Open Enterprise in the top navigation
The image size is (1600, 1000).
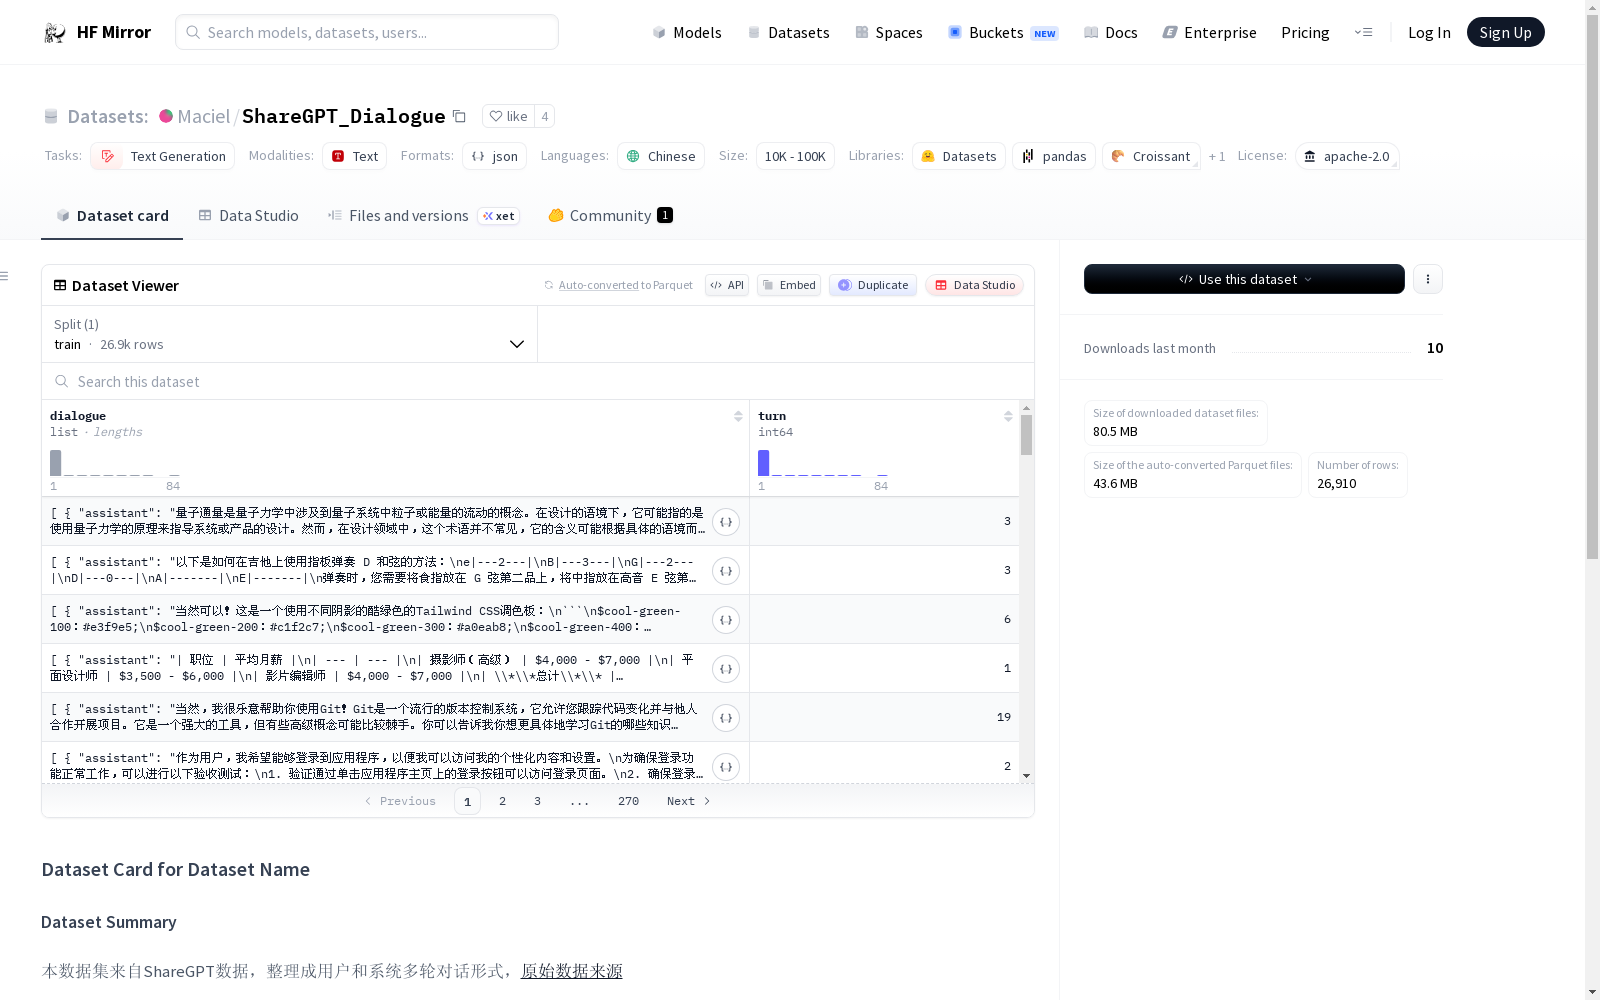click(1209, 32)
